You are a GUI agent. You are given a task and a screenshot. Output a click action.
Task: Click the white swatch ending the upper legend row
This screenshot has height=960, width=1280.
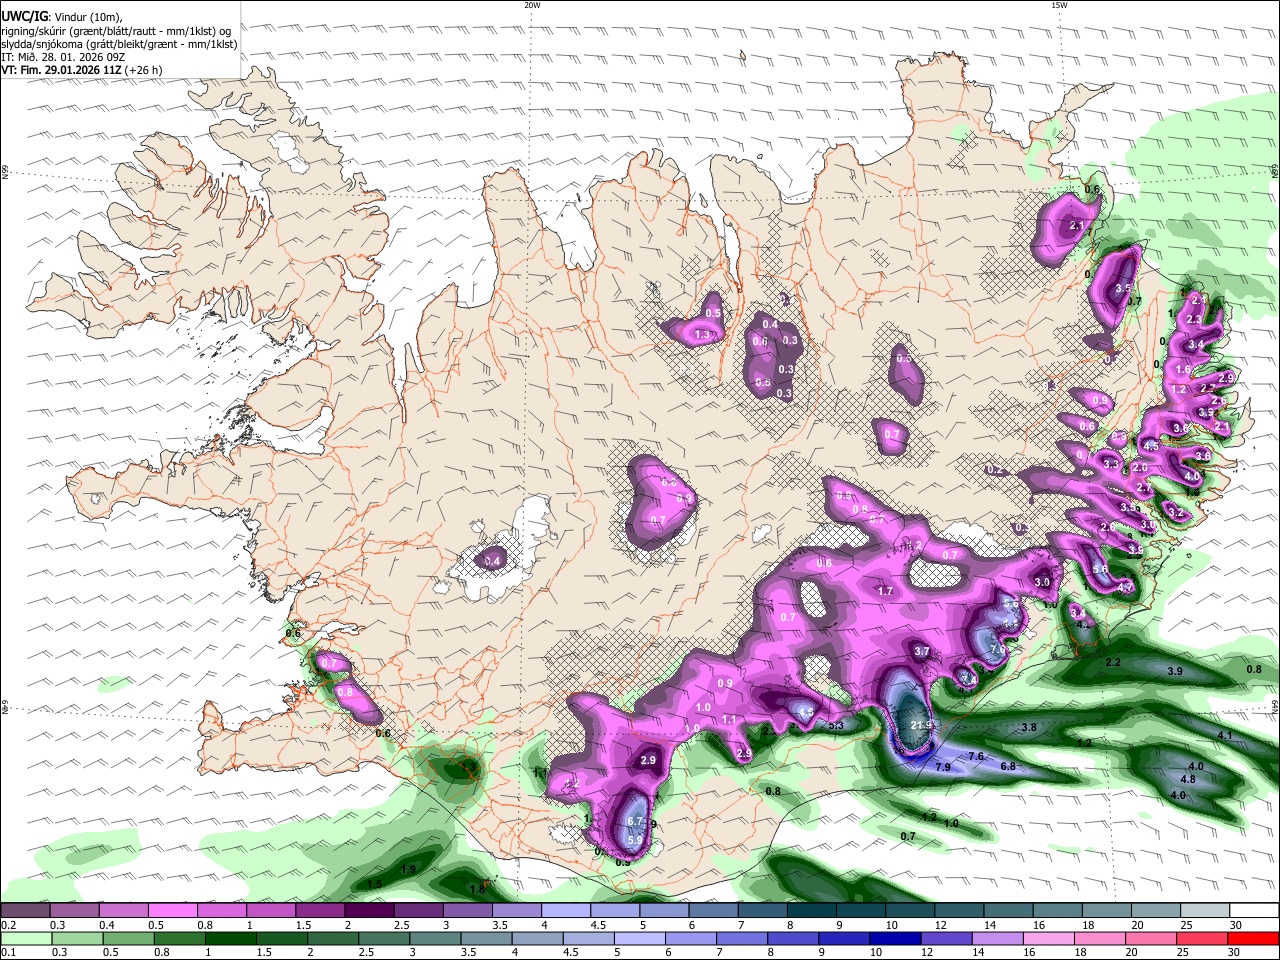tap(1253, 910)
